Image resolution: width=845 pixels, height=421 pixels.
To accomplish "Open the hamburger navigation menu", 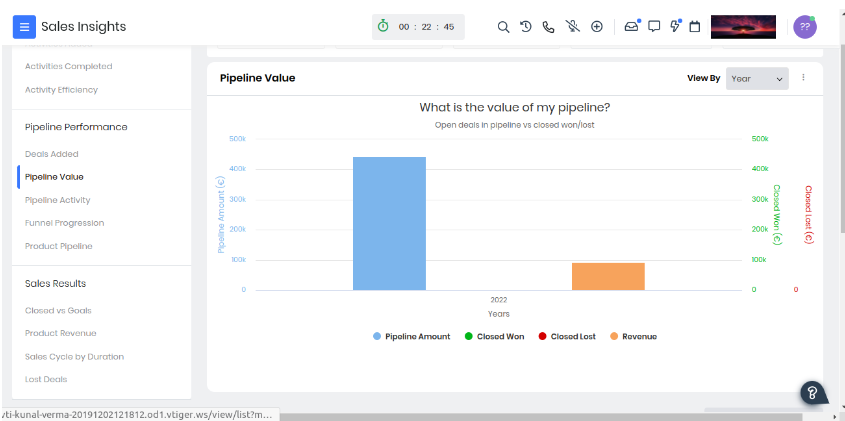I will point(24,27).
